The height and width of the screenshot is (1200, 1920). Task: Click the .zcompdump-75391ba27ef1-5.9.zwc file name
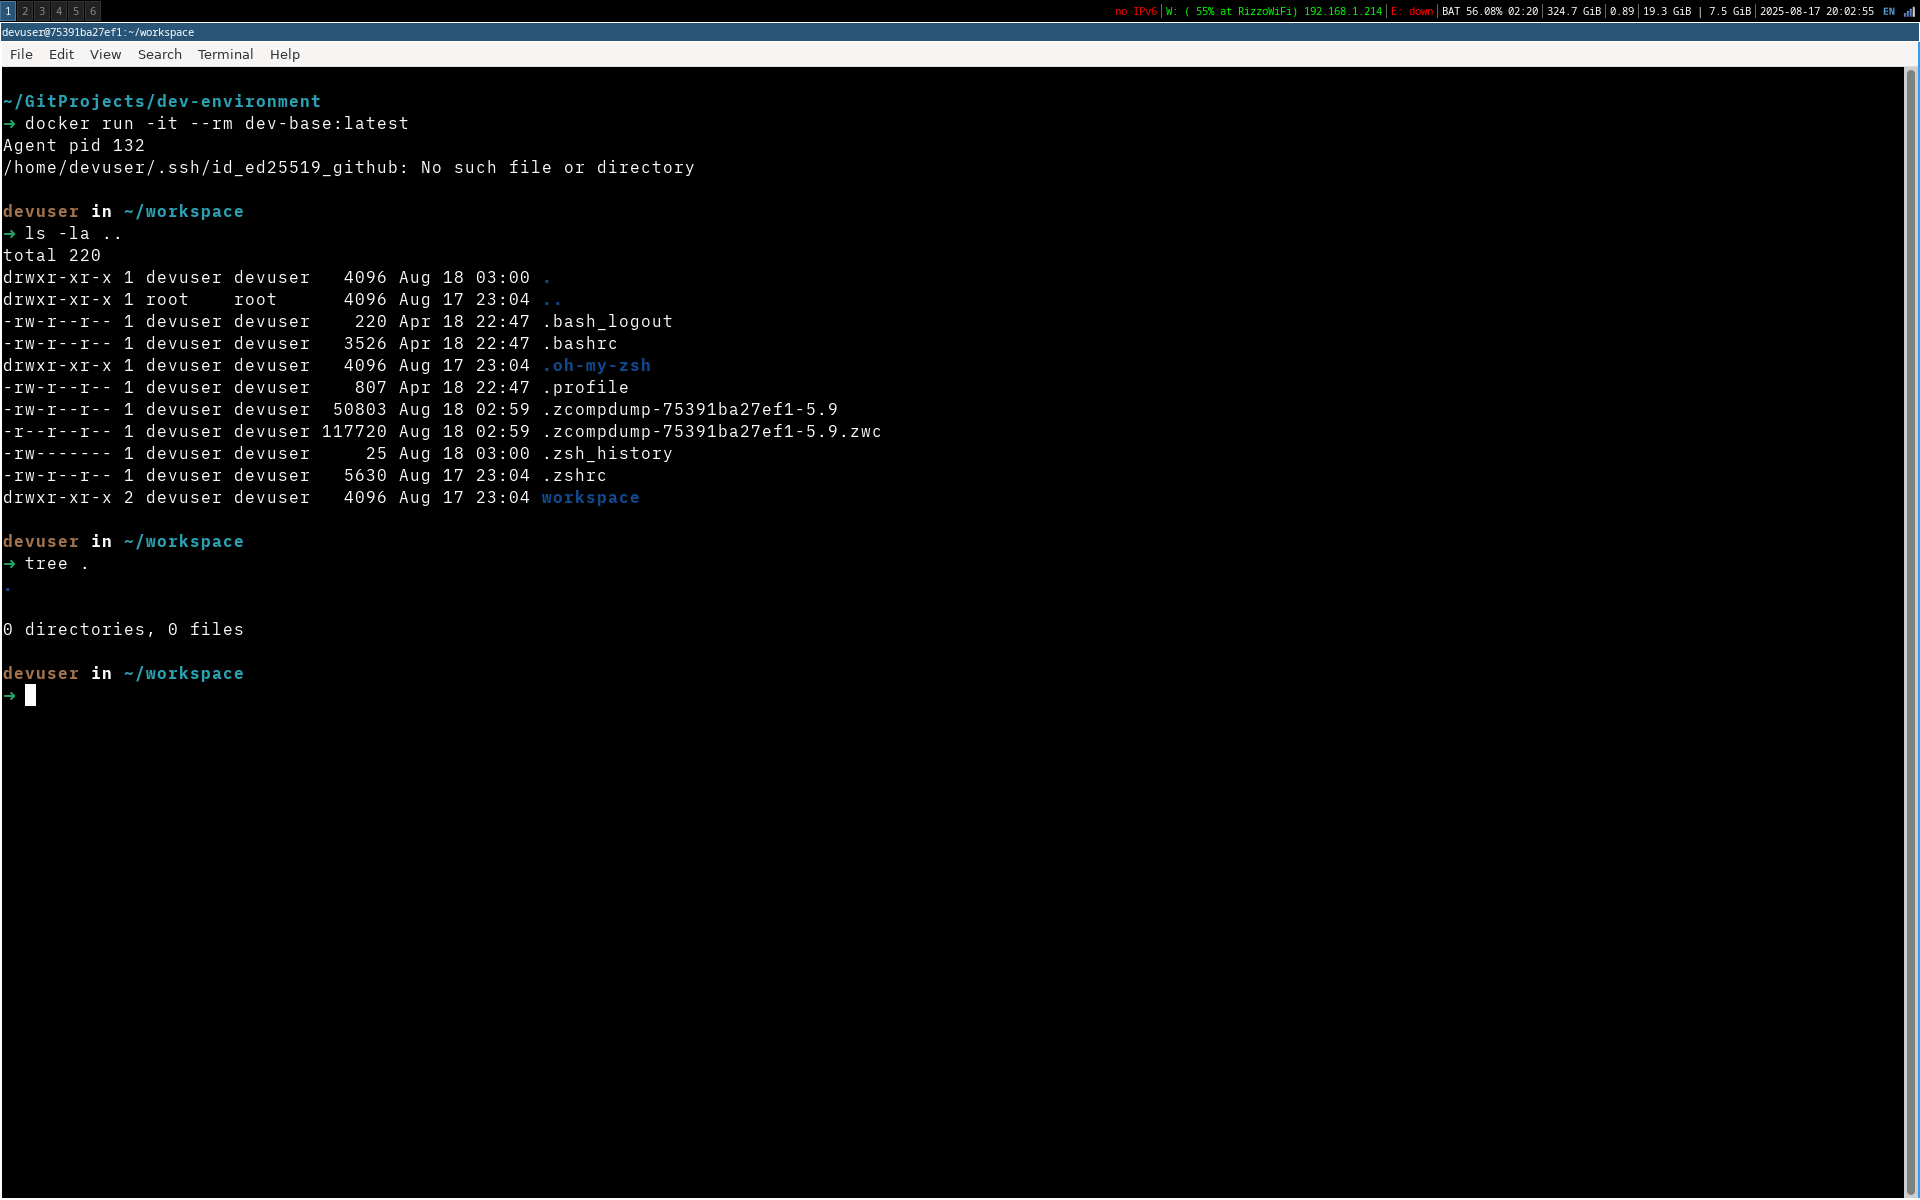point(712,431)
